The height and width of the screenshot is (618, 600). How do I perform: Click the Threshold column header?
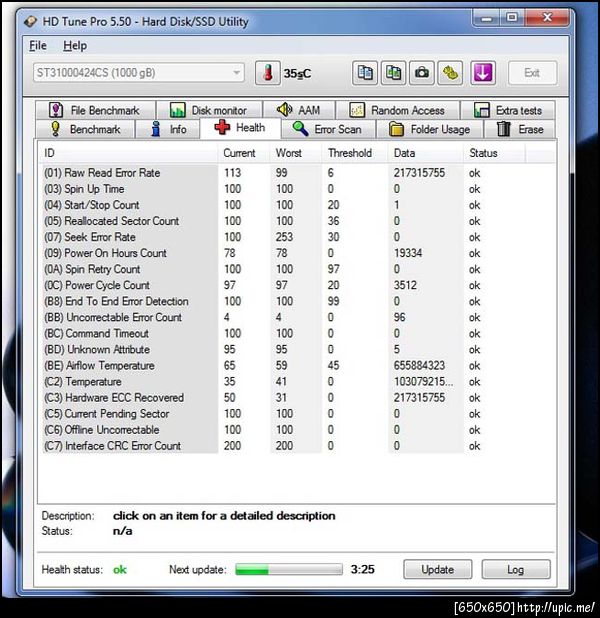(x=355, y=153)
